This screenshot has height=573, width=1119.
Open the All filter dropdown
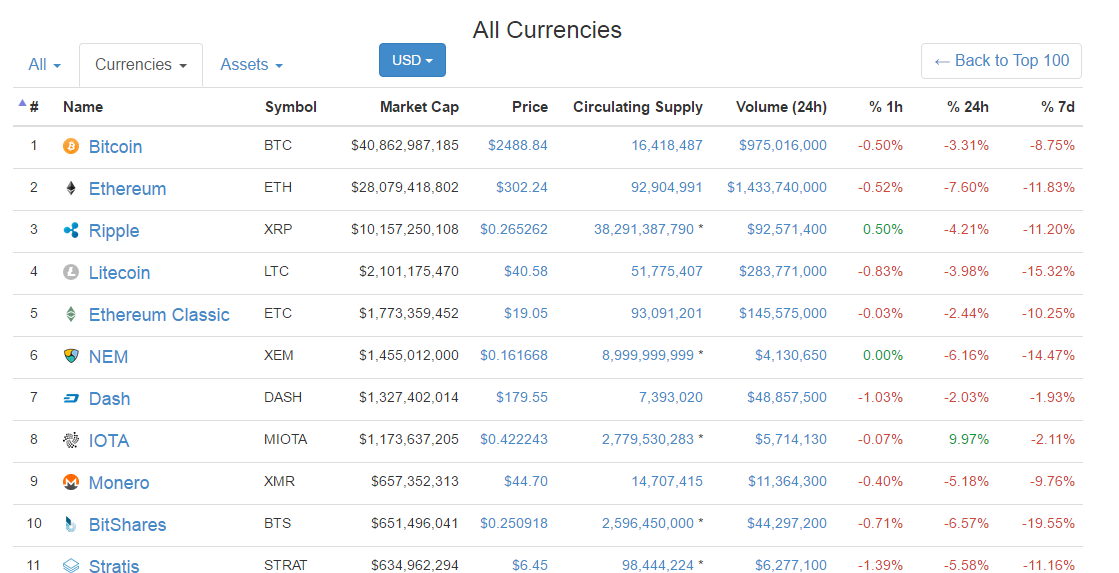coord(44,65)
